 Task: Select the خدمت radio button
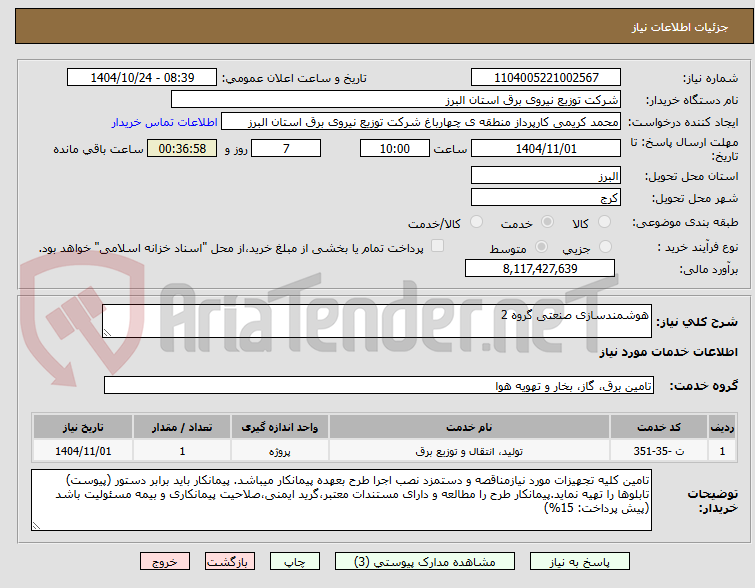(x=547, y=222)
